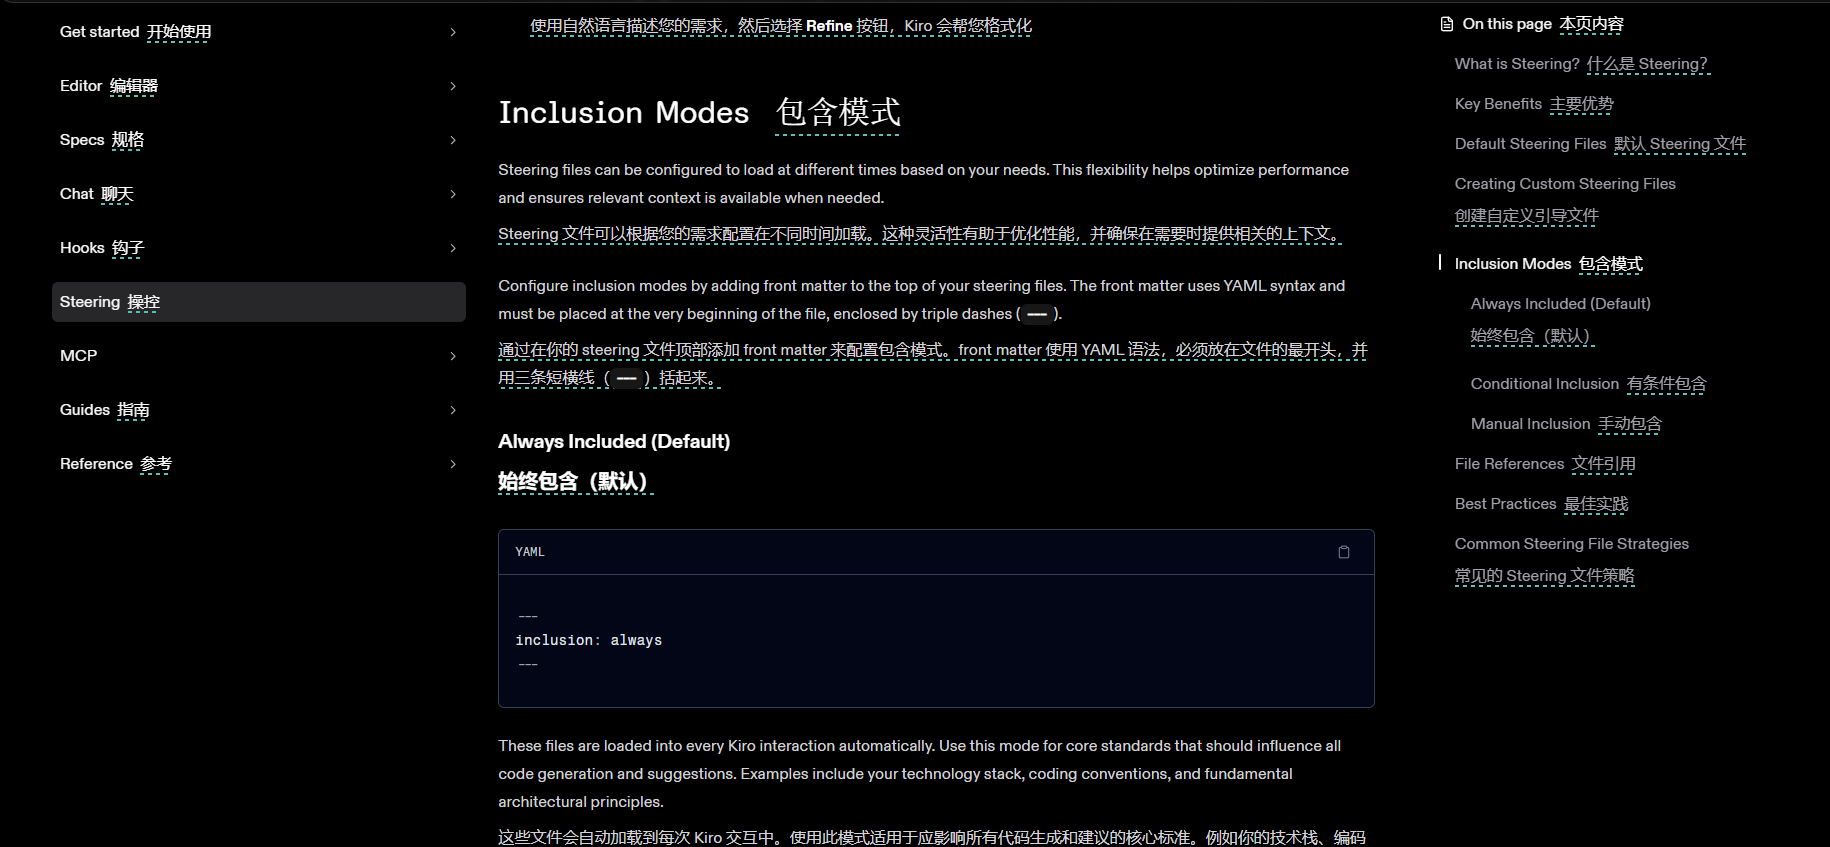This screenshot has width=1830, height=847.
Task: Jump to What is Steering? section
Action: pos(1582,64)
